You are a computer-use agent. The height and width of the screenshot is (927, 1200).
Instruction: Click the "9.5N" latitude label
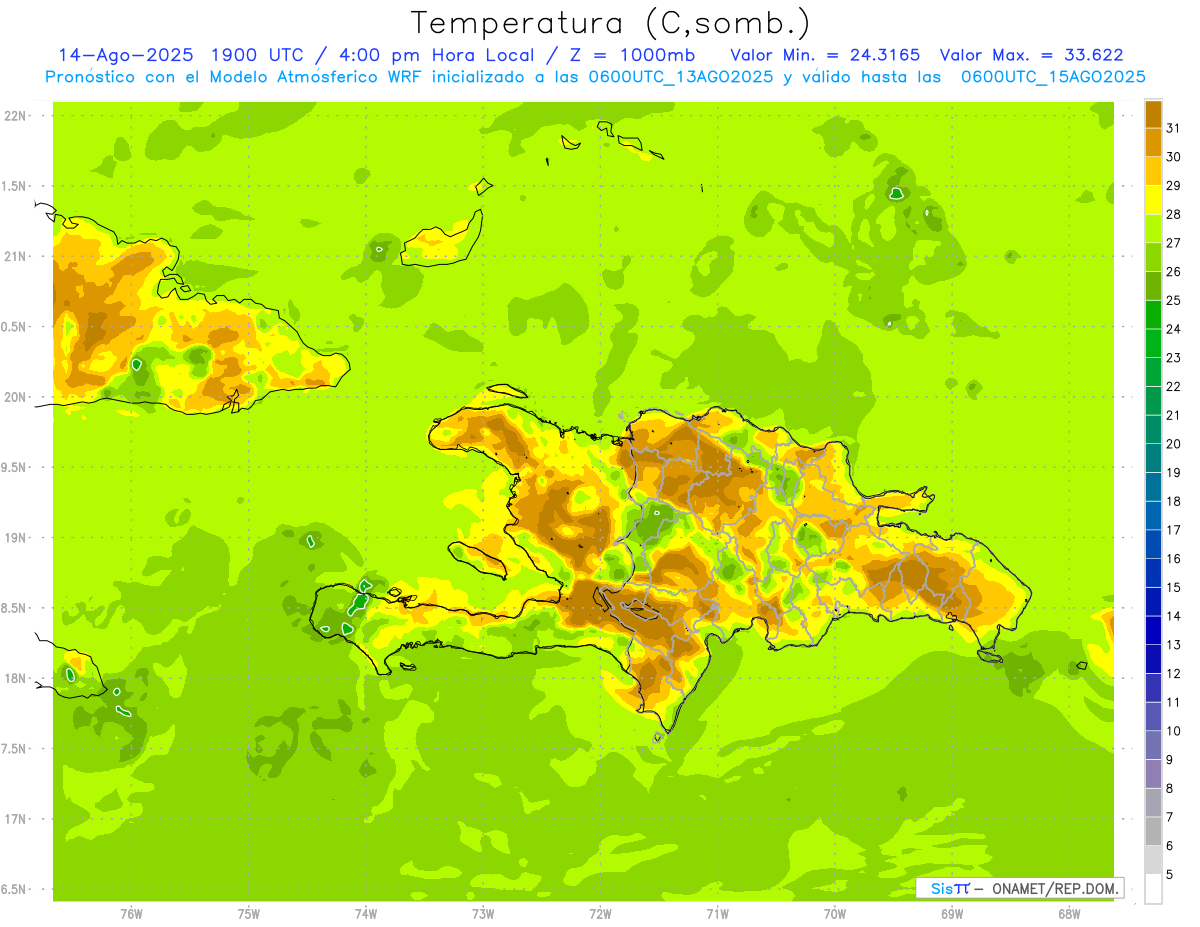point(15,468)
